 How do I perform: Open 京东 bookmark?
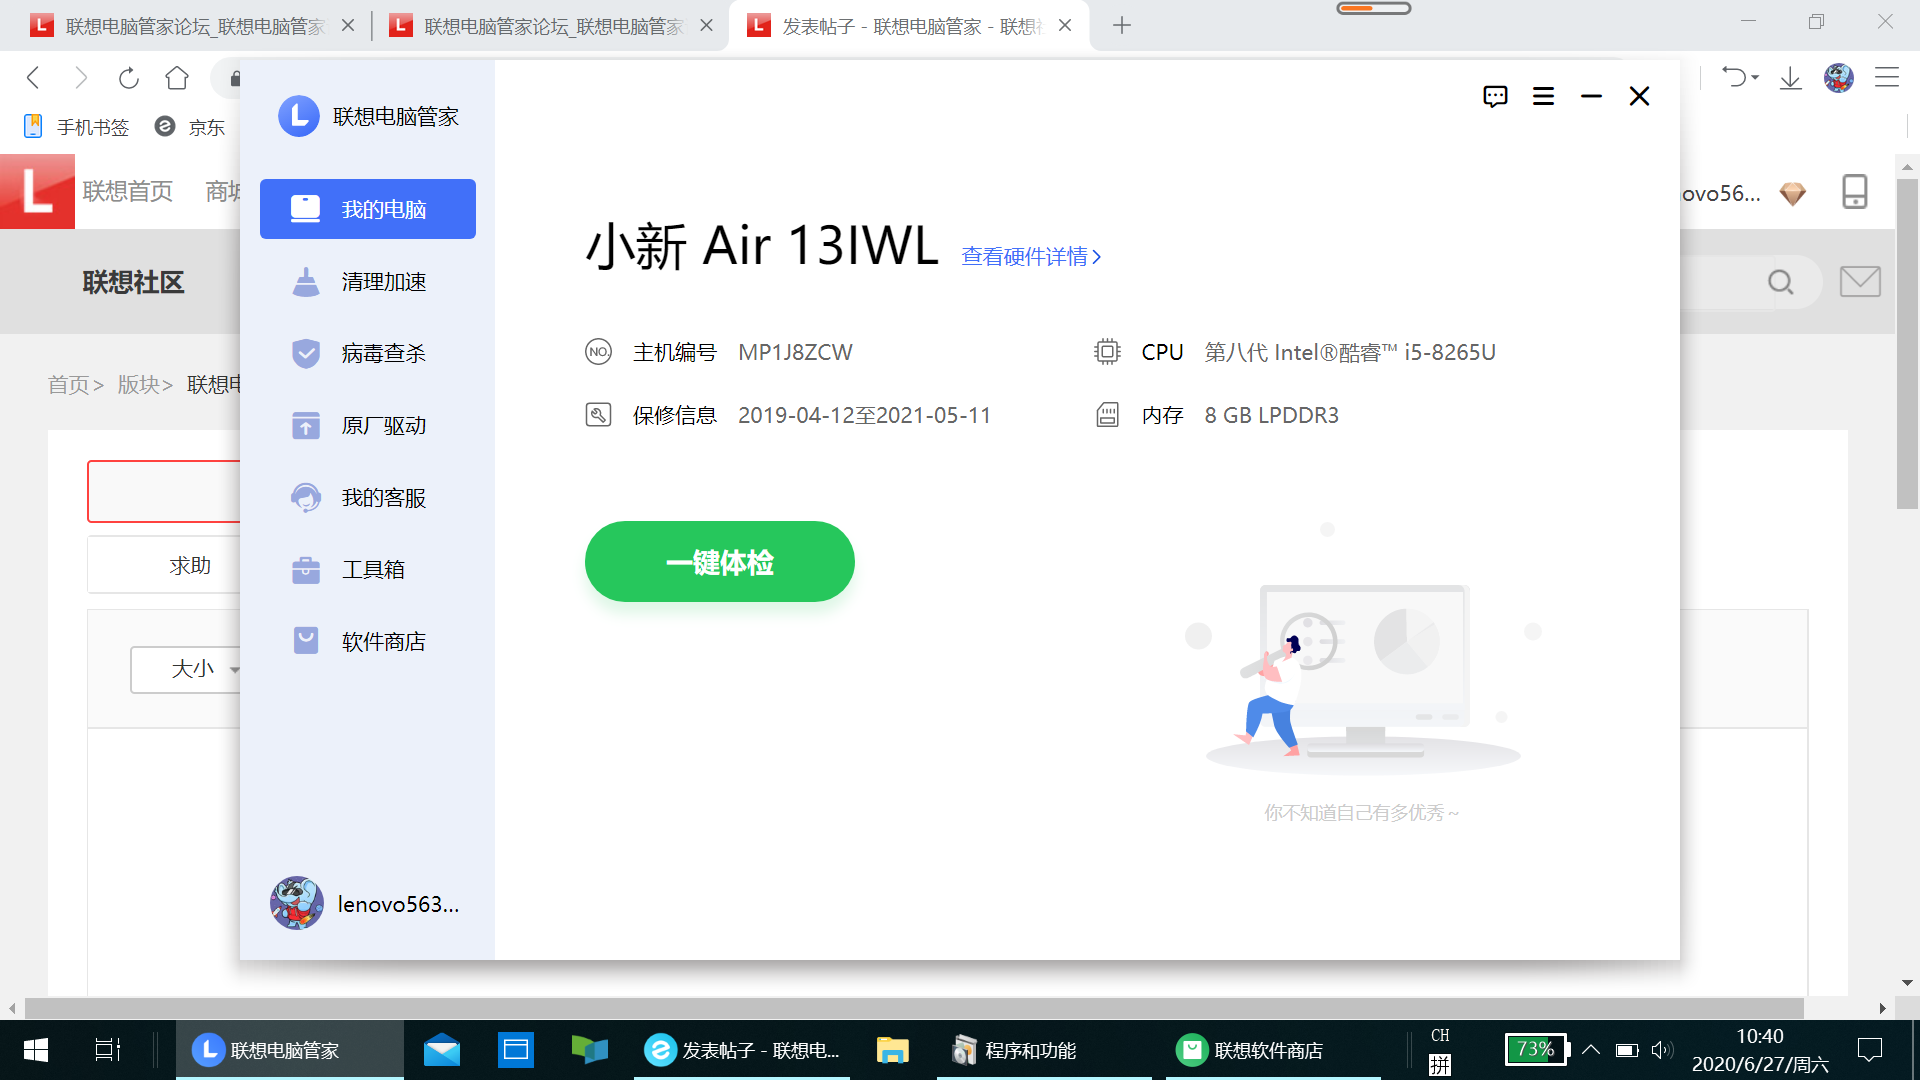[190, 127]
